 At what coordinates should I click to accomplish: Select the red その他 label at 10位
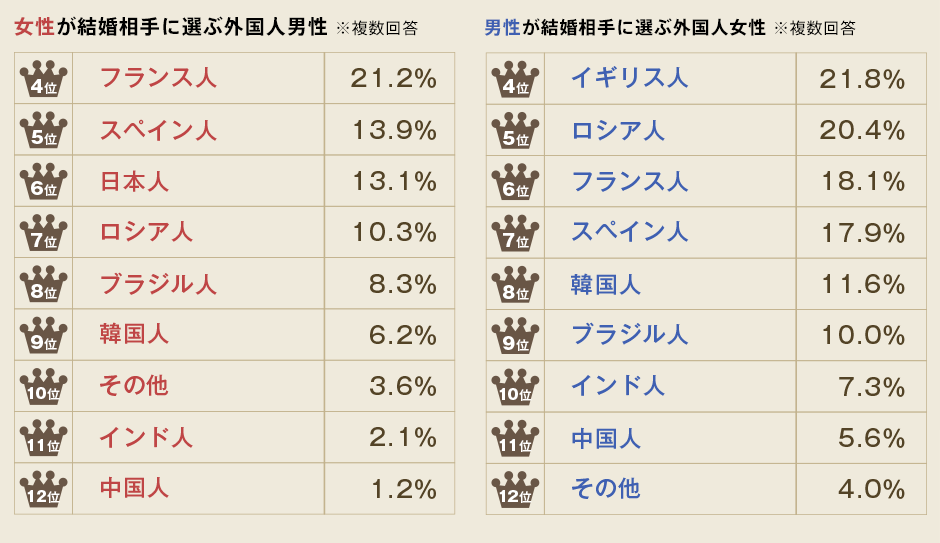pyautogui.click(x=134, y=386)
